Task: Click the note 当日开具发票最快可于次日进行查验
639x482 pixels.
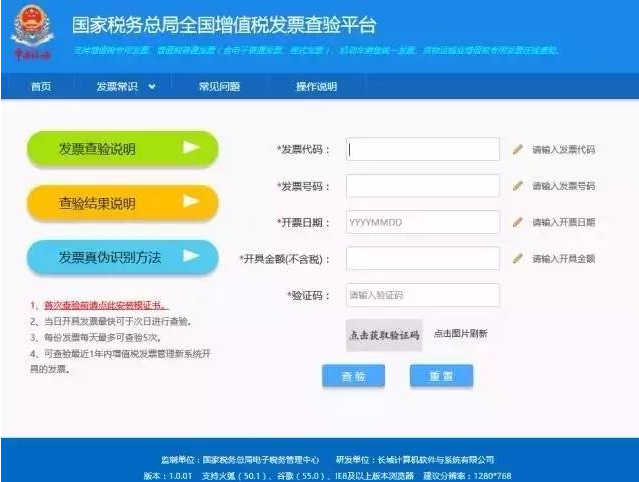Action: click(x=118, y=321)
